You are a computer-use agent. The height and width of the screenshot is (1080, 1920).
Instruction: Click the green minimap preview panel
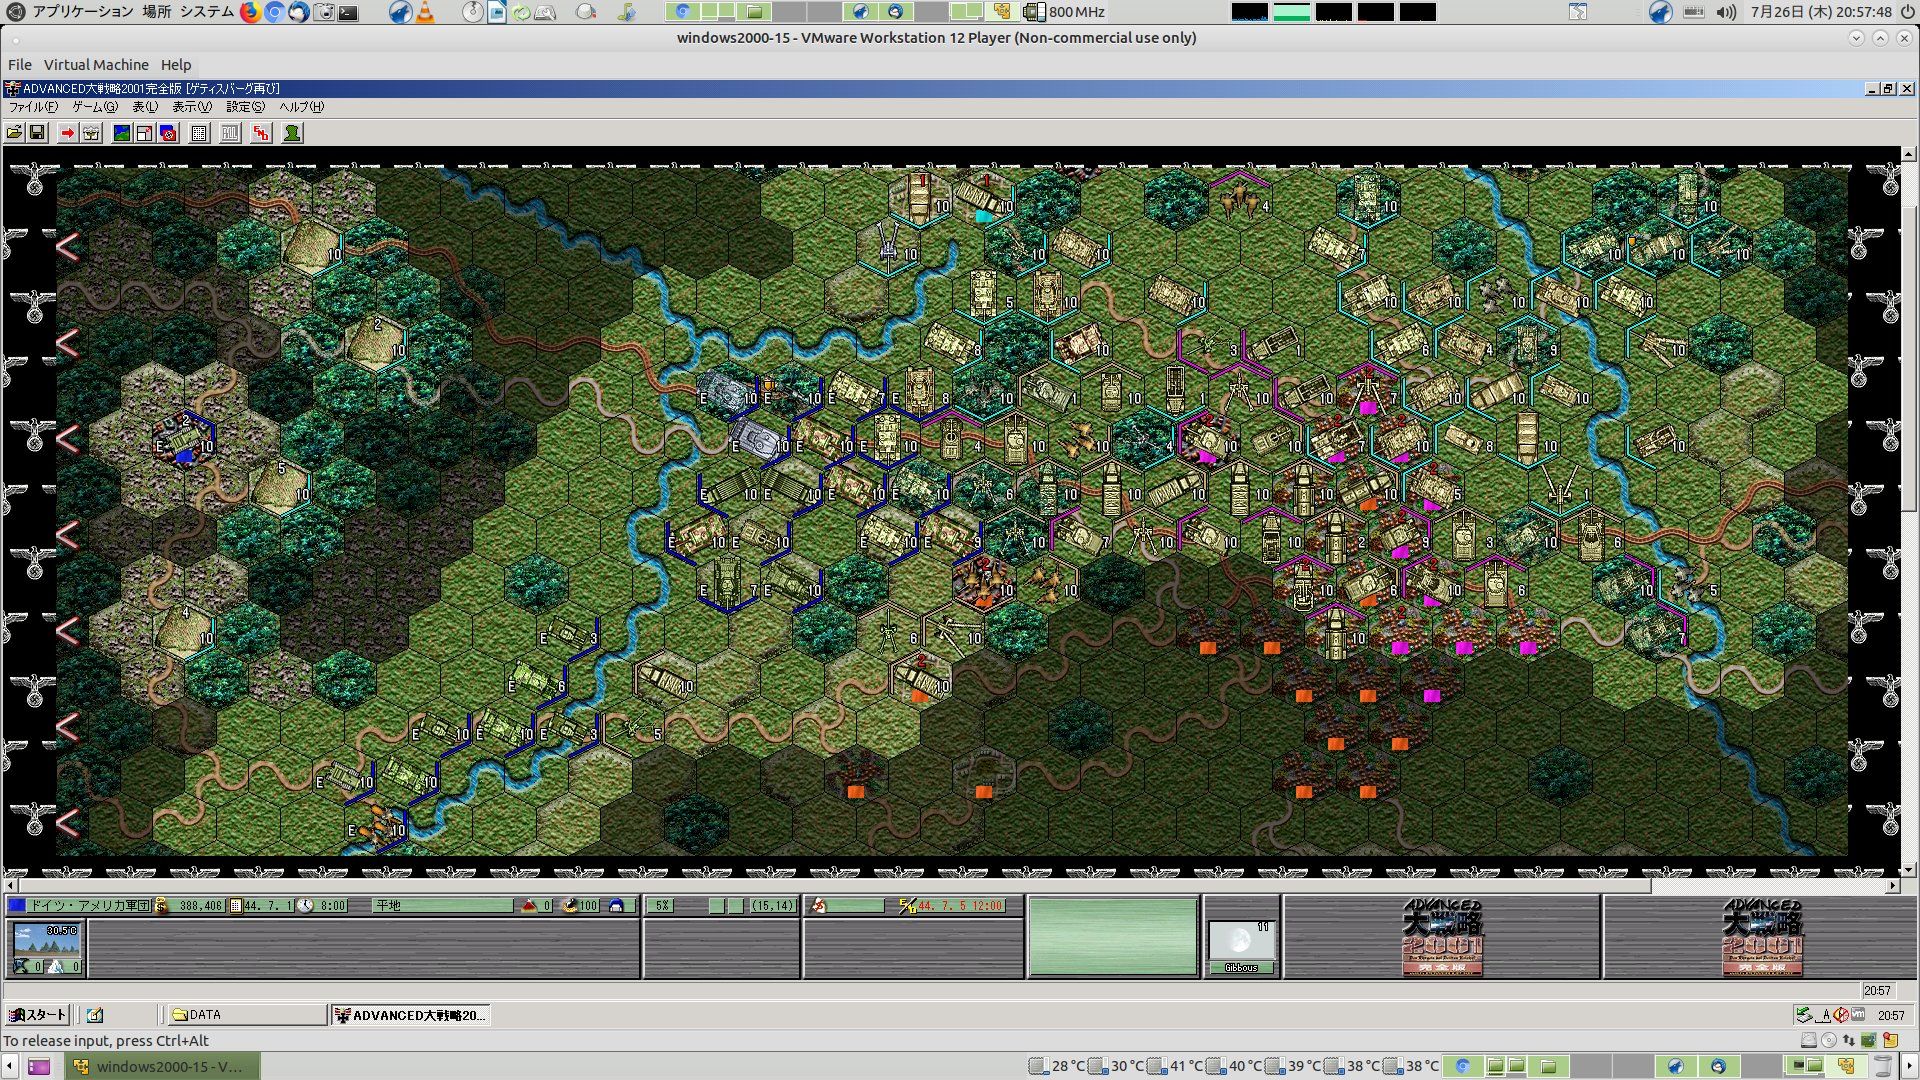pyautogui.click(x=1112, y=937)
